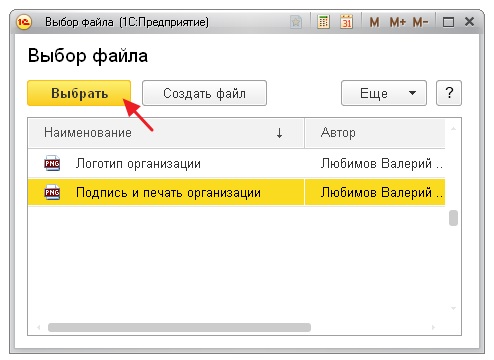This screenshot has height=360, width=494.
Task: Click the 1C application logo icon
Action: (x=24, y=22)
